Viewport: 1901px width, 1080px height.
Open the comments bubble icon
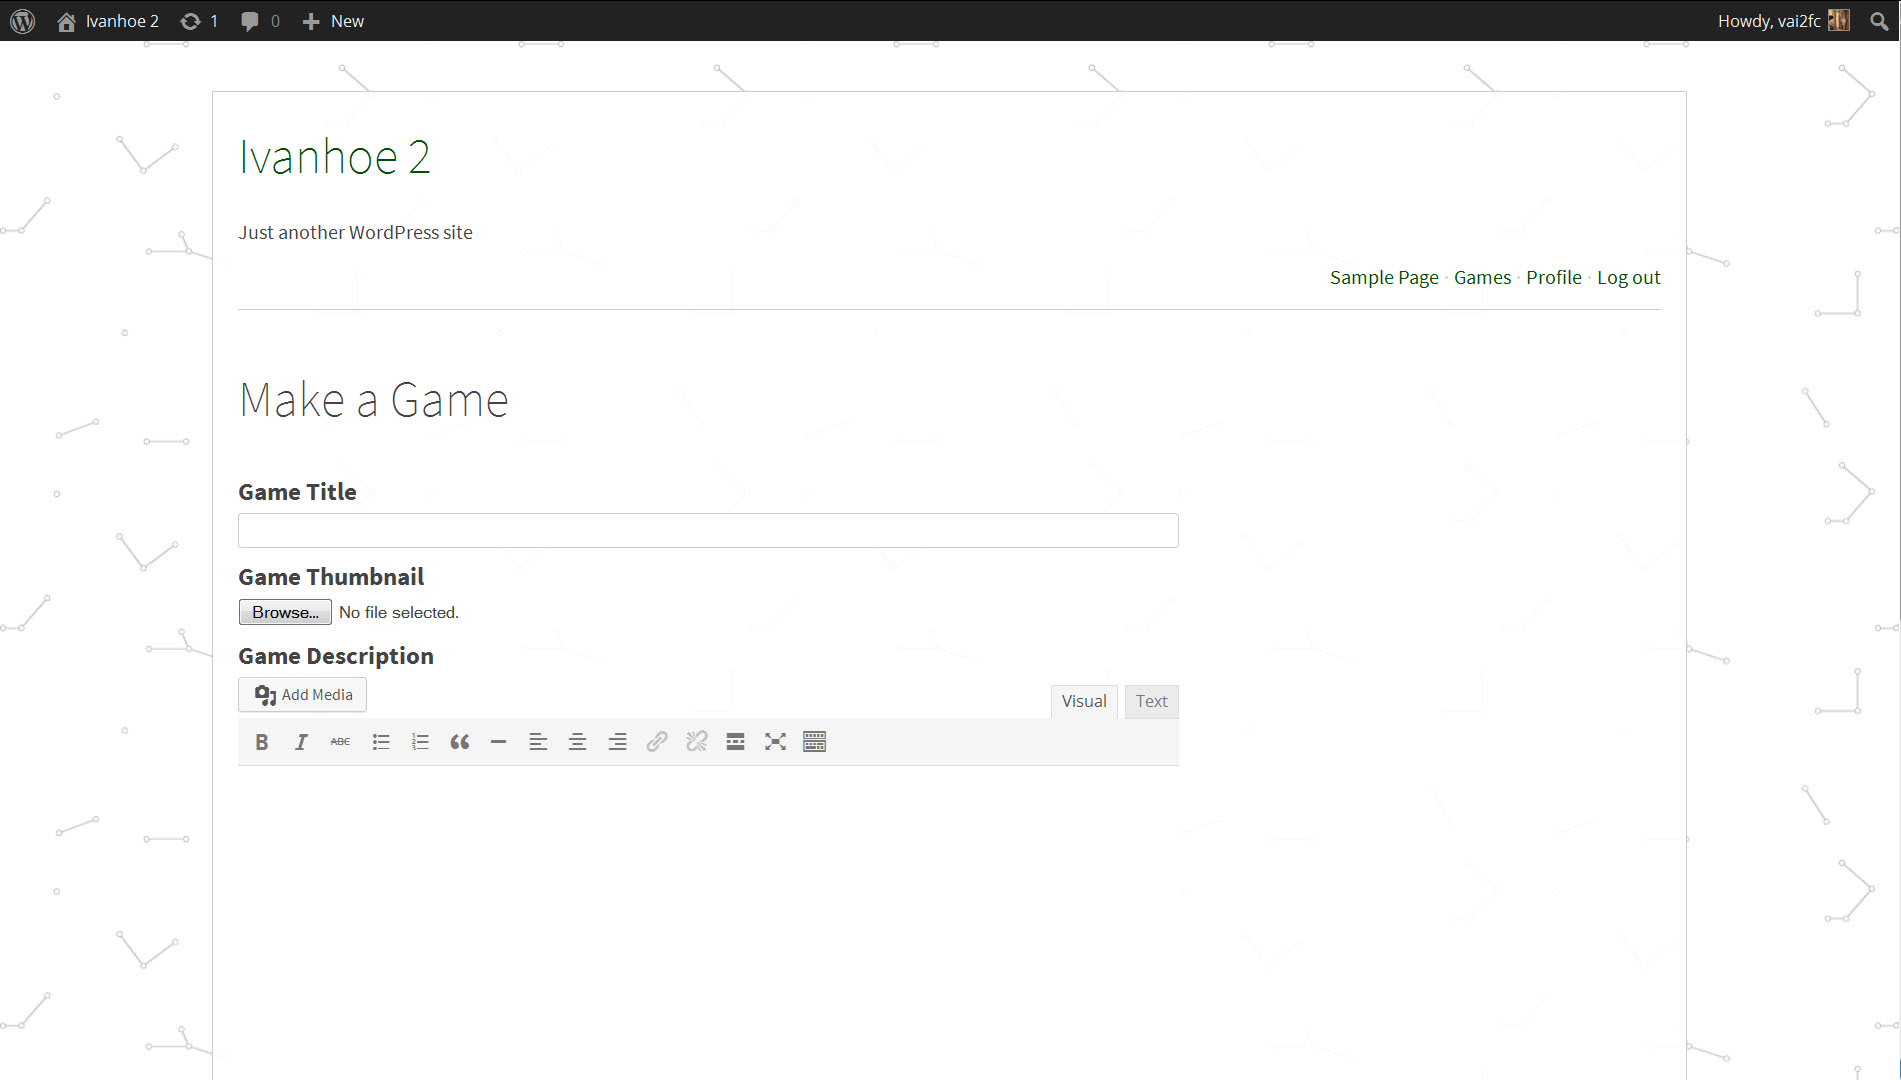pos(250,21)
